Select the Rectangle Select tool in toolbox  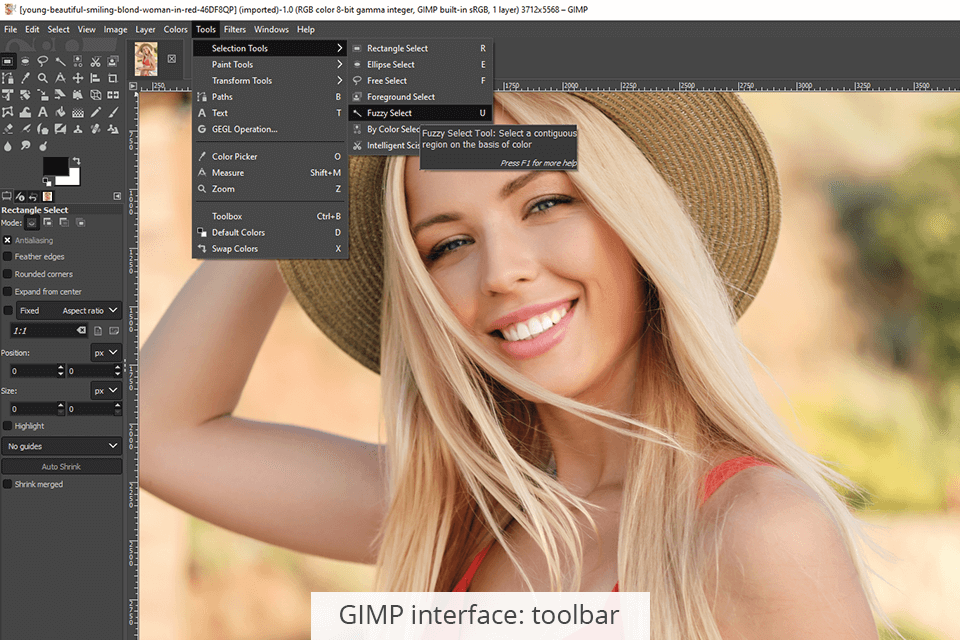point(7,61)
